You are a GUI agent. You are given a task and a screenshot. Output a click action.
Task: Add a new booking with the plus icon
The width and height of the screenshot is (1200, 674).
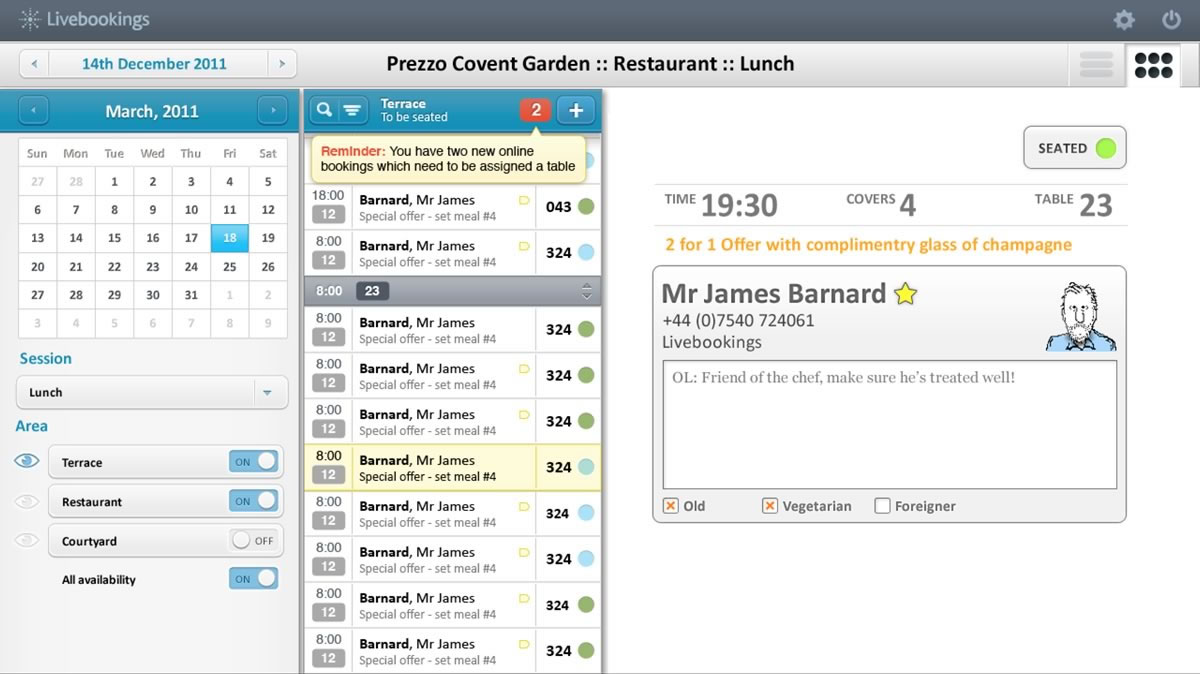[576, 110]
